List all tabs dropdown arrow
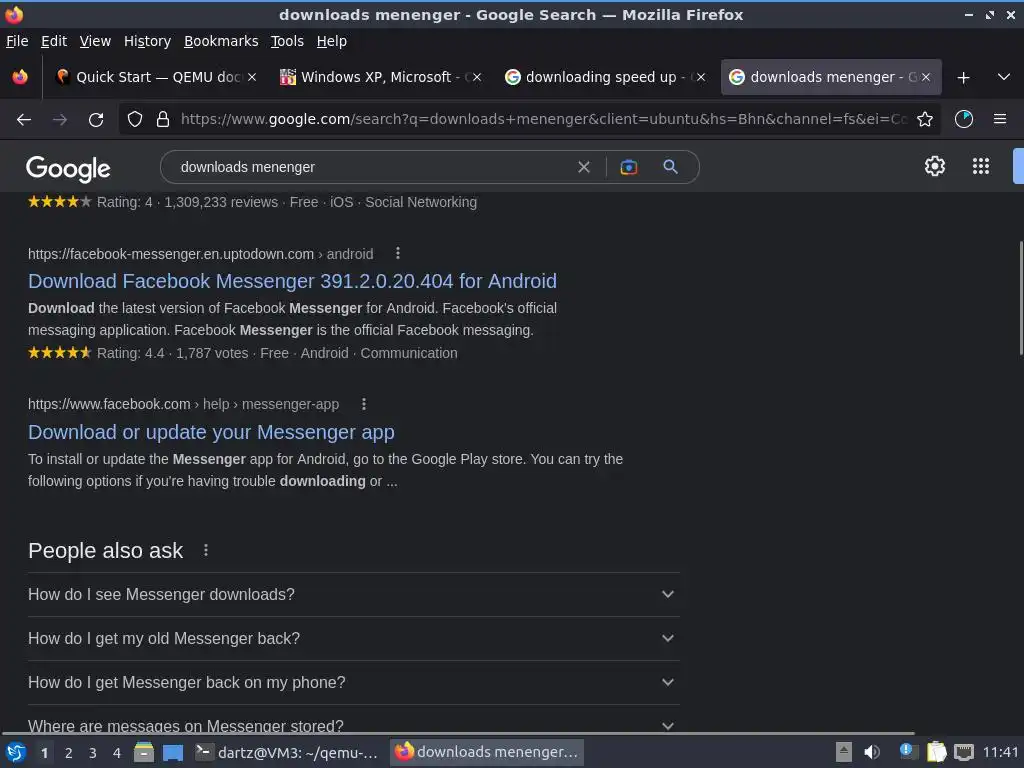This screenshot has width=1024, height=768. (1004, 77)
